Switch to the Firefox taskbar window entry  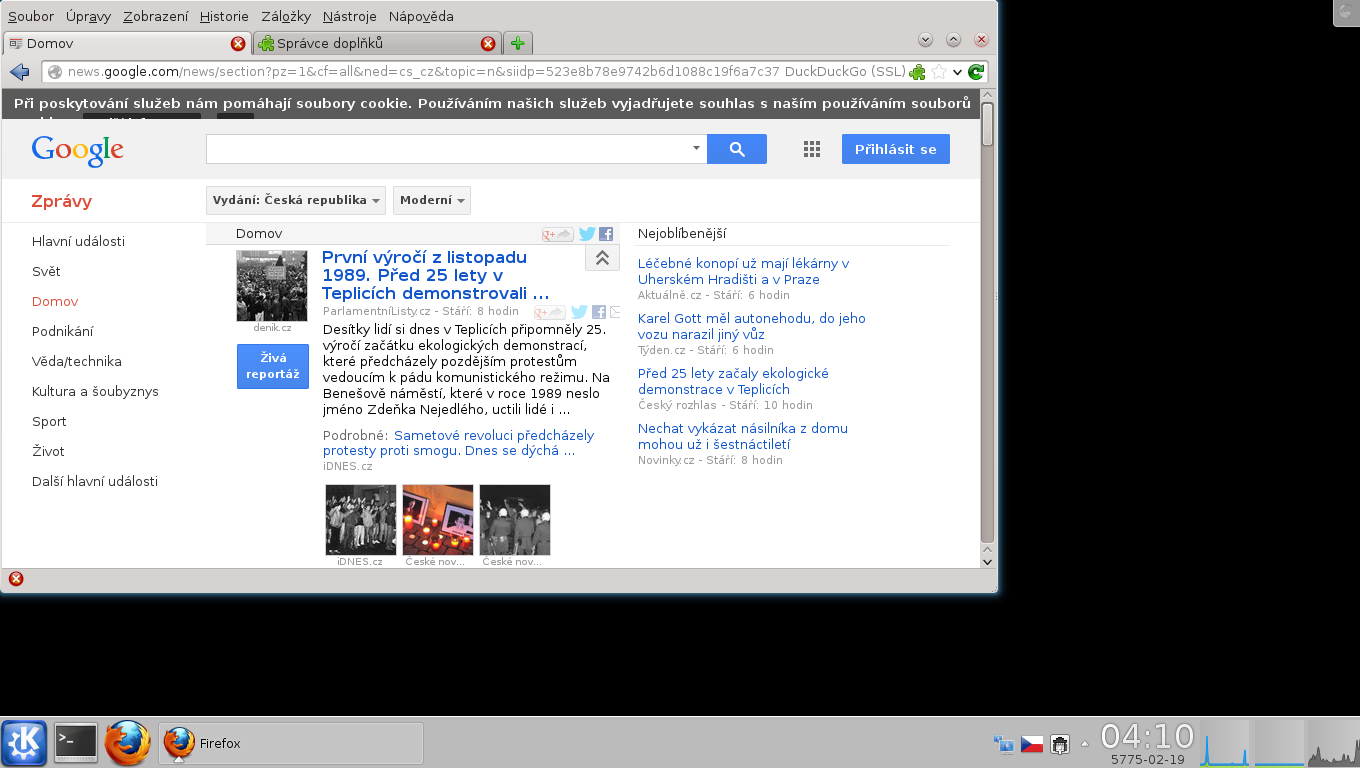291,743
